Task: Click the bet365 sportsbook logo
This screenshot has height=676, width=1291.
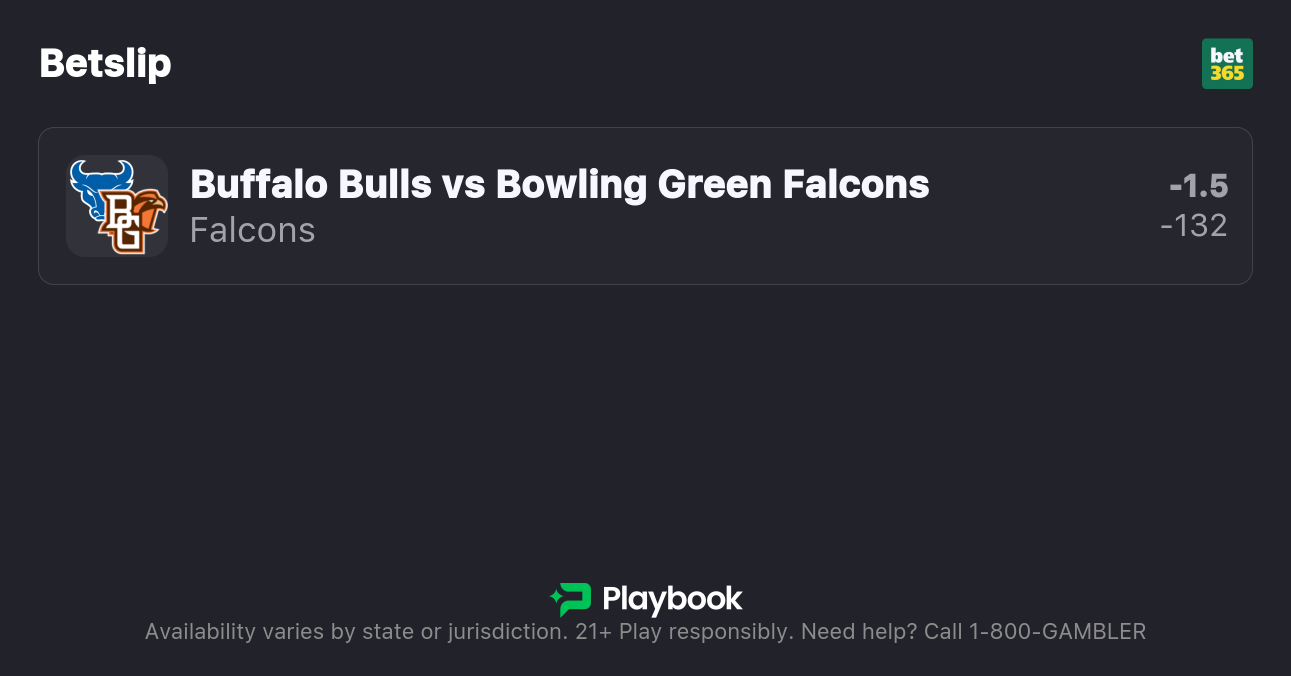Action: 1227,64
